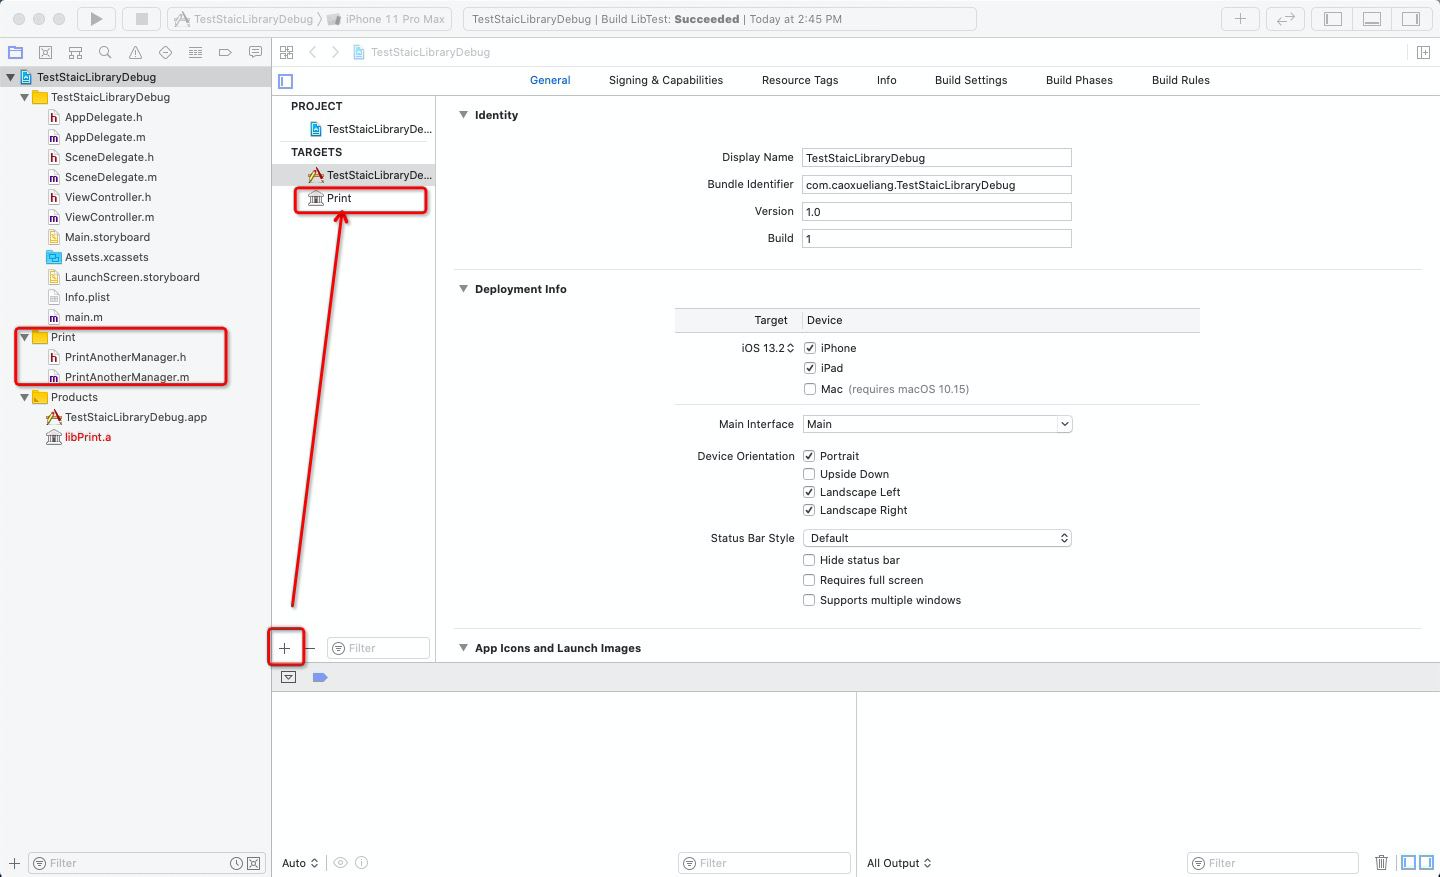Image resolution: width=1440 pixels, height=877 pixels.
Task: Open the scheme selector TestStaicLibraryDebug
Action: click(243, 19)
